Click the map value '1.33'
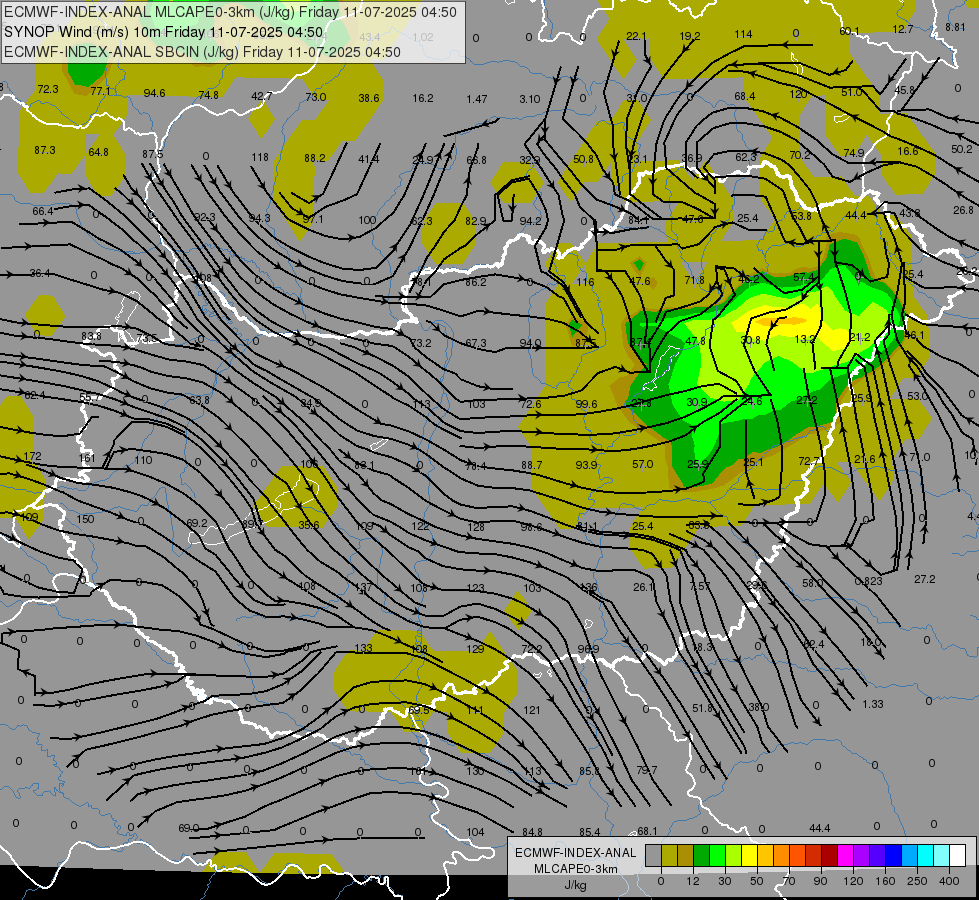Image resolution: width=979 pixels, height=900 pixels. [873, 704]
